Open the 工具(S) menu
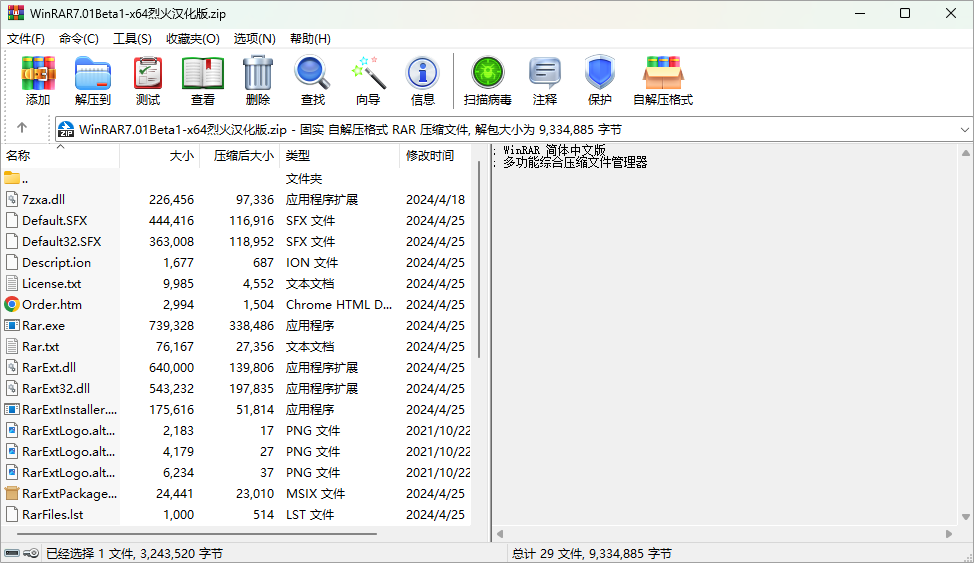Screen dimensions: 974x563 pyautogui.click(x=132, y=39)
